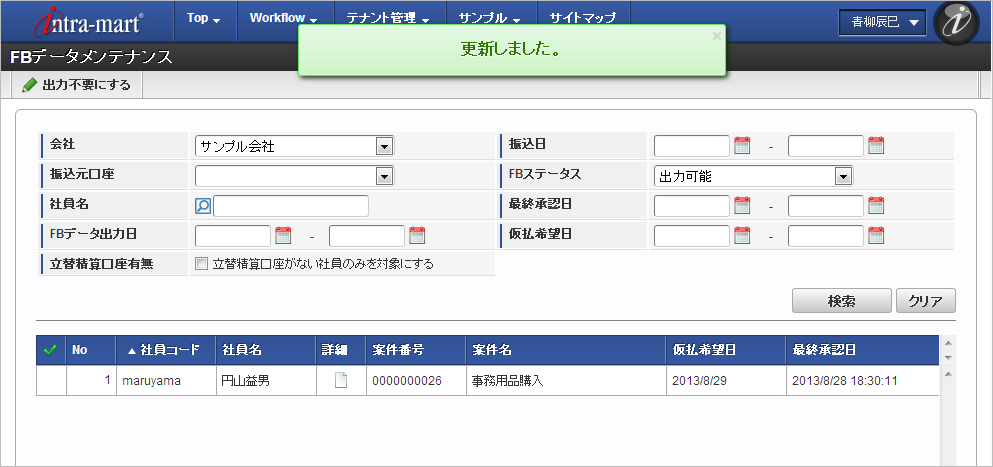Click the 事務用品購入 case name cell
Image resolution: width=993 pixels, height=467 pixels.
[566, 381]
